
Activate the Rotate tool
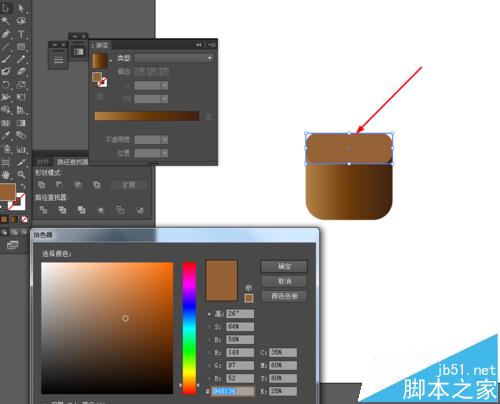pos(6,84)
